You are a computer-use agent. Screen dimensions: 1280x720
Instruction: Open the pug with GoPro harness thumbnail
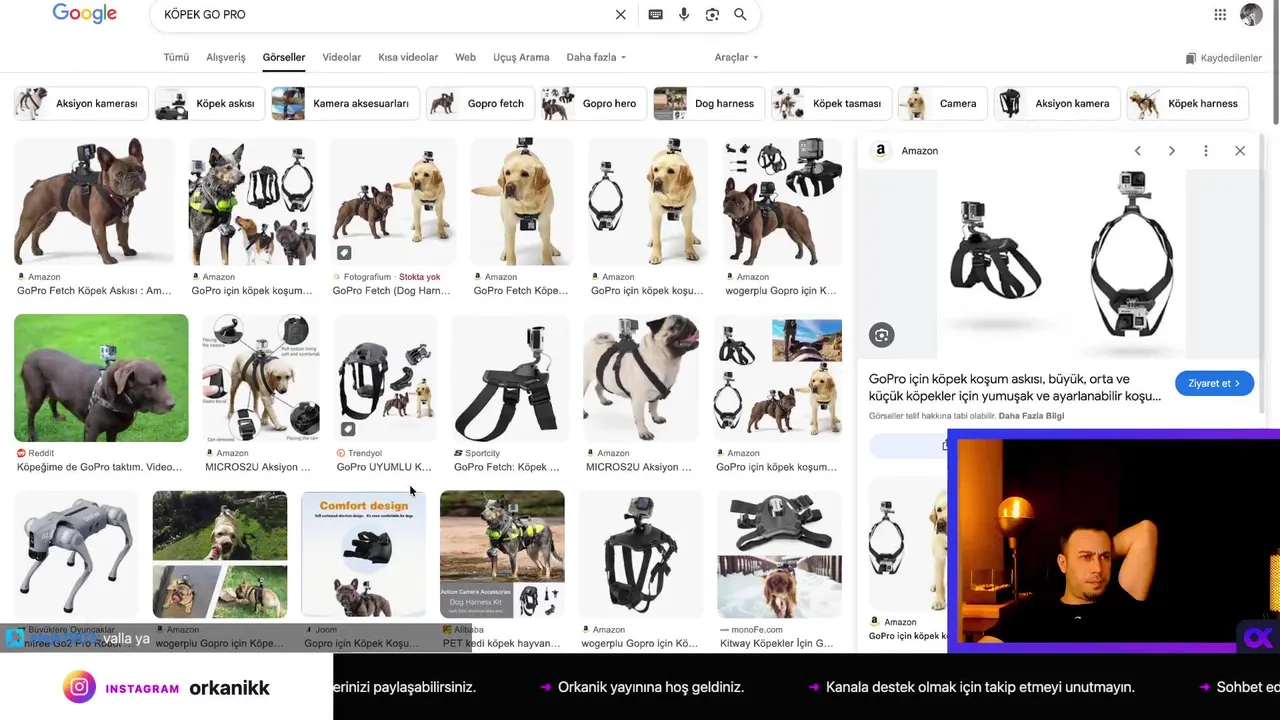pyautogui.click(x=641, y=378)
